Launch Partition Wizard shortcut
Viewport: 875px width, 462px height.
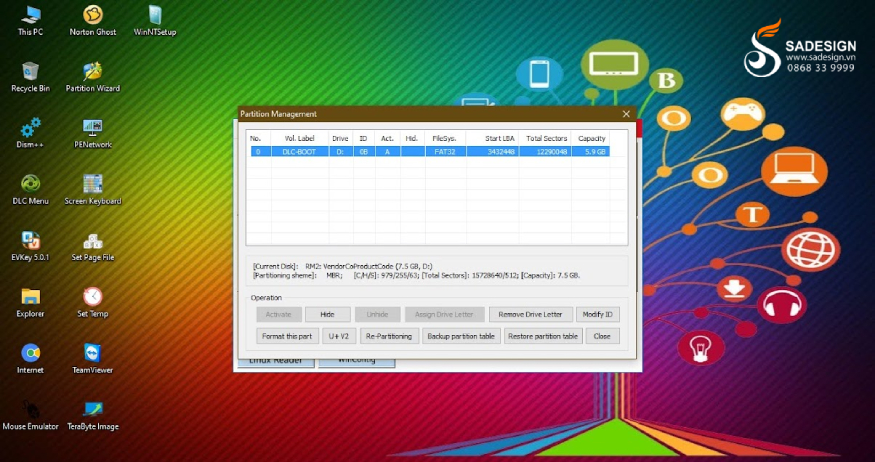(x=93, y=77)
